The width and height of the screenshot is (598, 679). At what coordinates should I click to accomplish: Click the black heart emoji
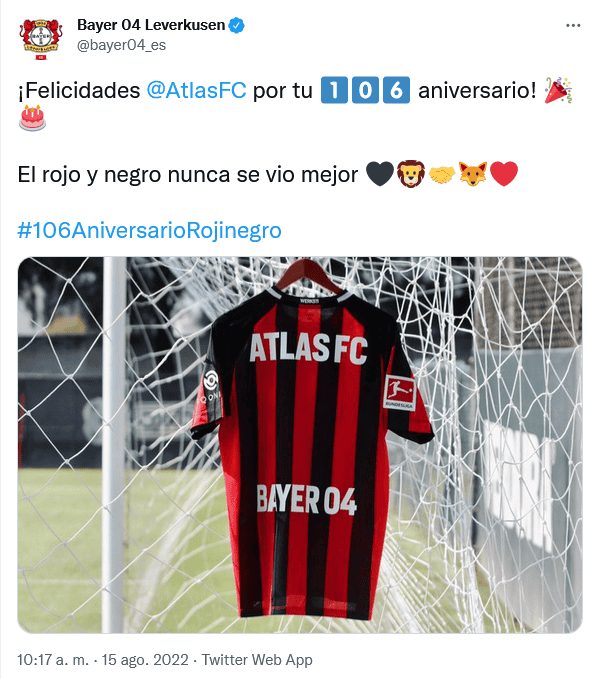[x=380, y=174]
